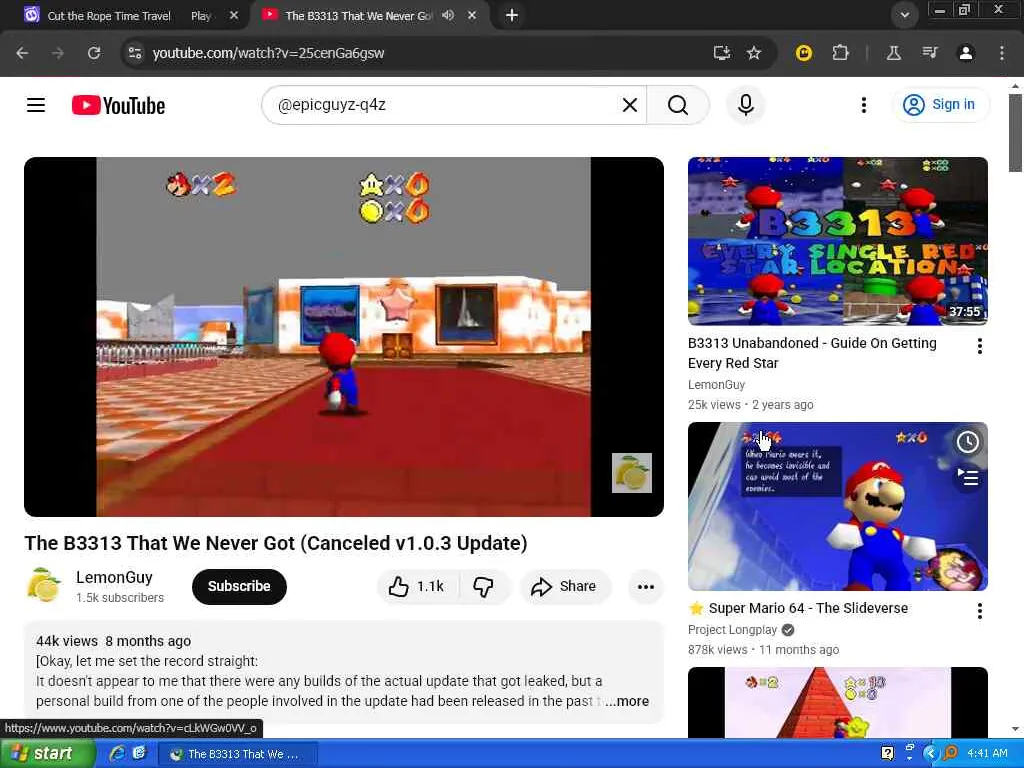Image resolution: width=1024 pixels, height=768 pixels.
Task: Open B3313 Unabandoned guide video title
Action: tap(812, 353)
